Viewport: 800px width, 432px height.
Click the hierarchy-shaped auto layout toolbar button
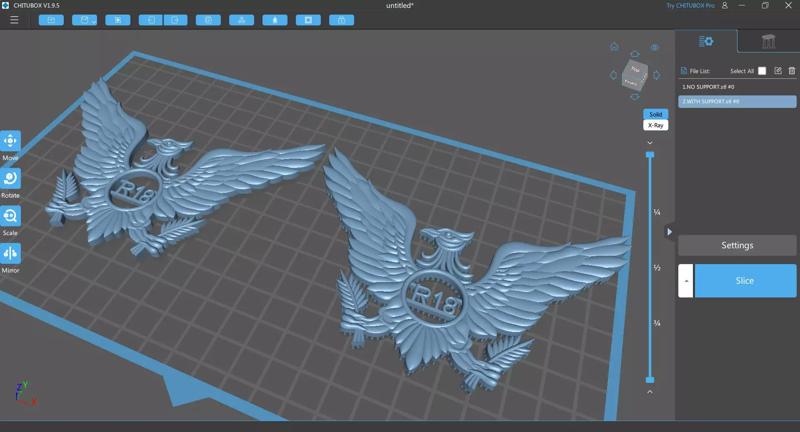(242, 20)
